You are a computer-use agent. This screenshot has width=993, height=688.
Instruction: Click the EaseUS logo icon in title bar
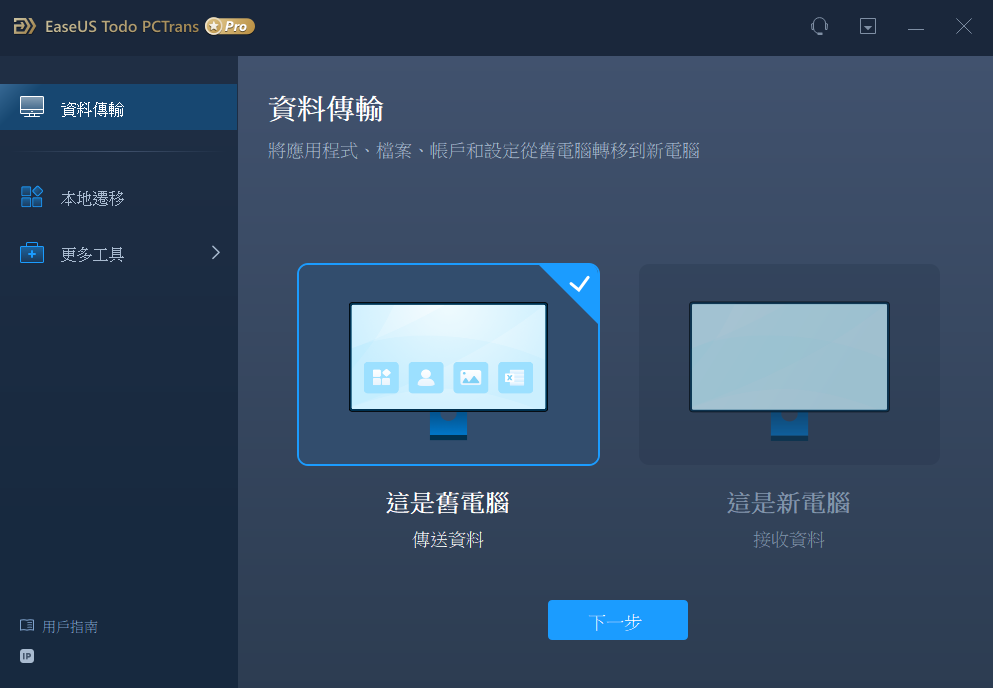click(25, 26)
